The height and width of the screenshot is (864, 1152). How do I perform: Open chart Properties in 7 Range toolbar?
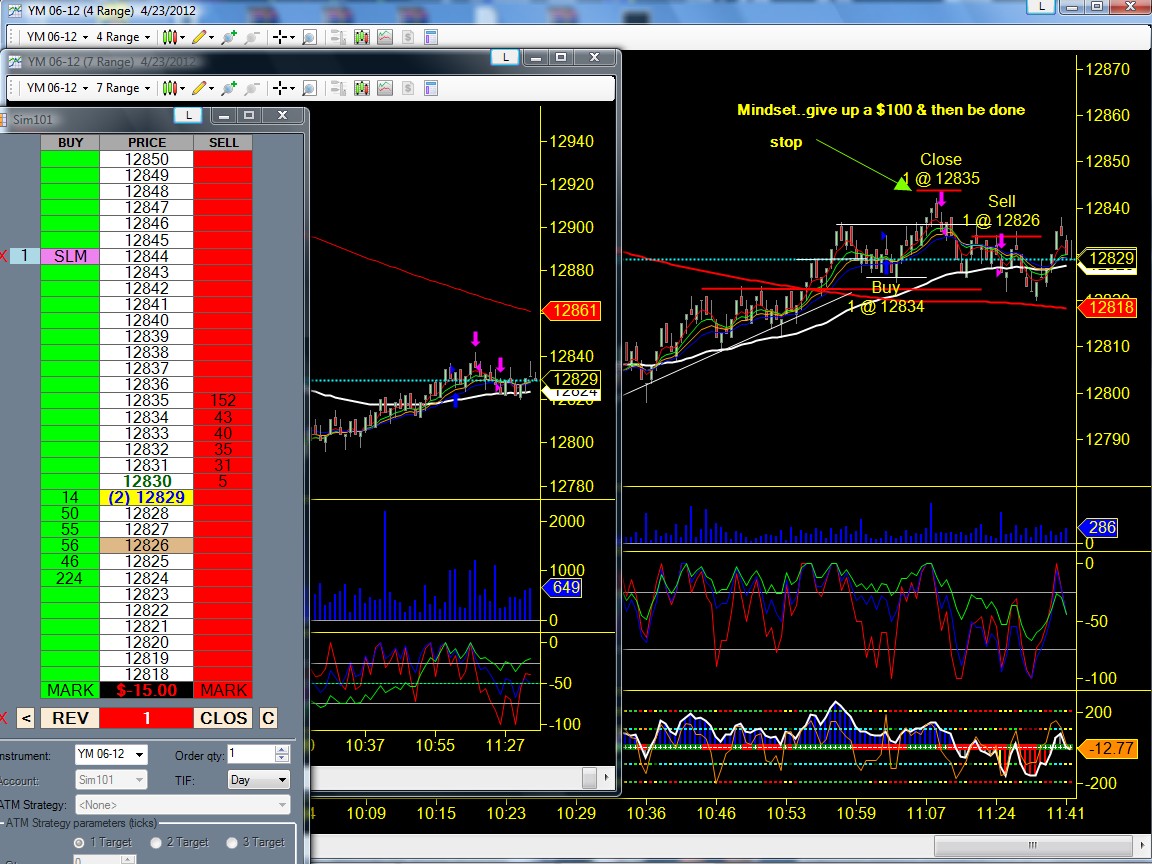[431, 88]
